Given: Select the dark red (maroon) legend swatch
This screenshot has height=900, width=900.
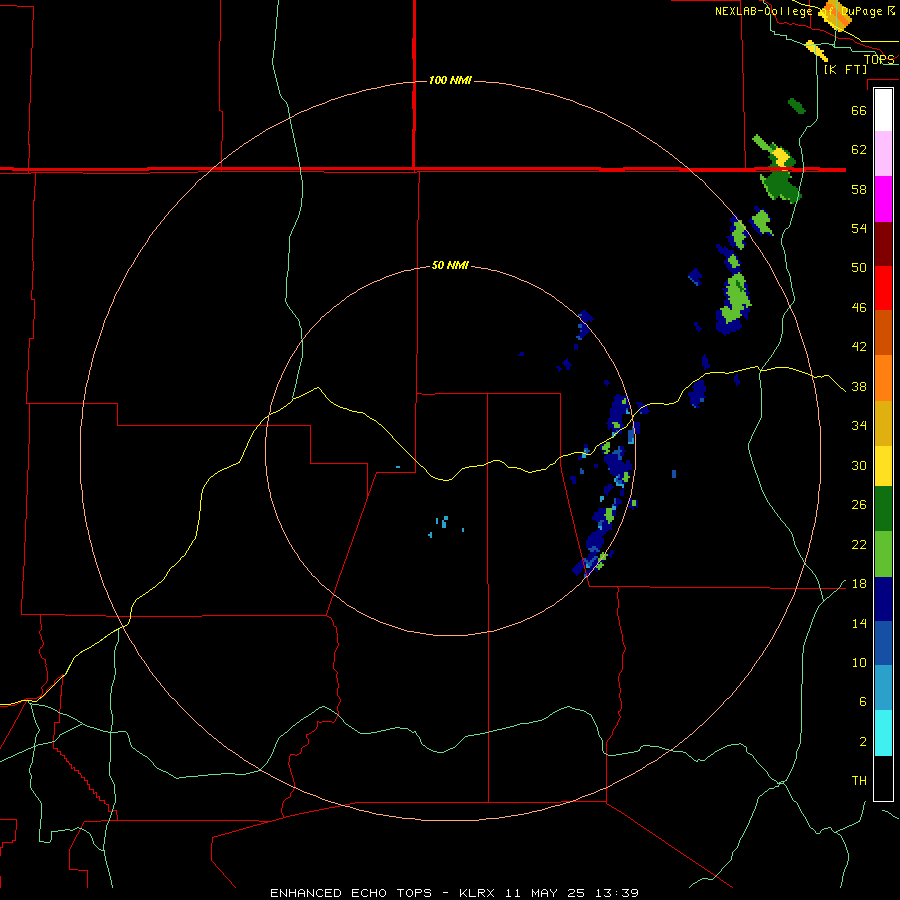Looking at the screenshot, I should click(883, 243).
